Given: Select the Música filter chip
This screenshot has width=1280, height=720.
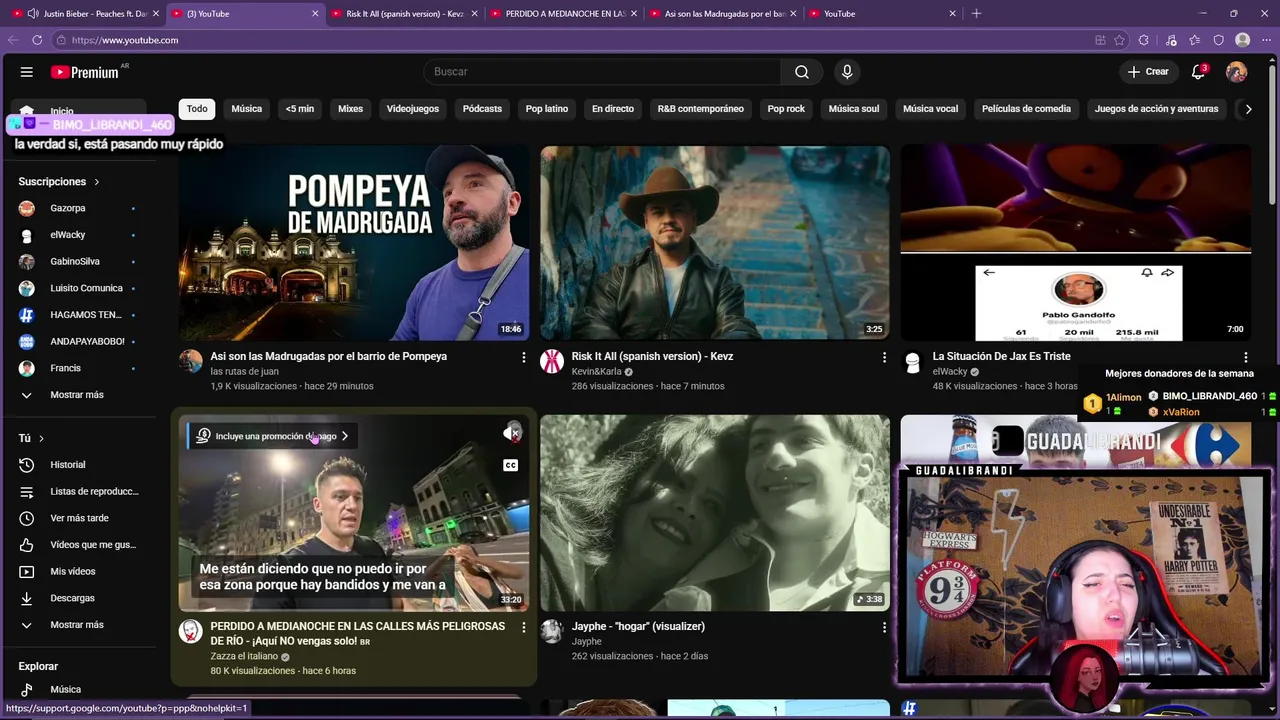Looking at the screenshot, I should [247, 109].
